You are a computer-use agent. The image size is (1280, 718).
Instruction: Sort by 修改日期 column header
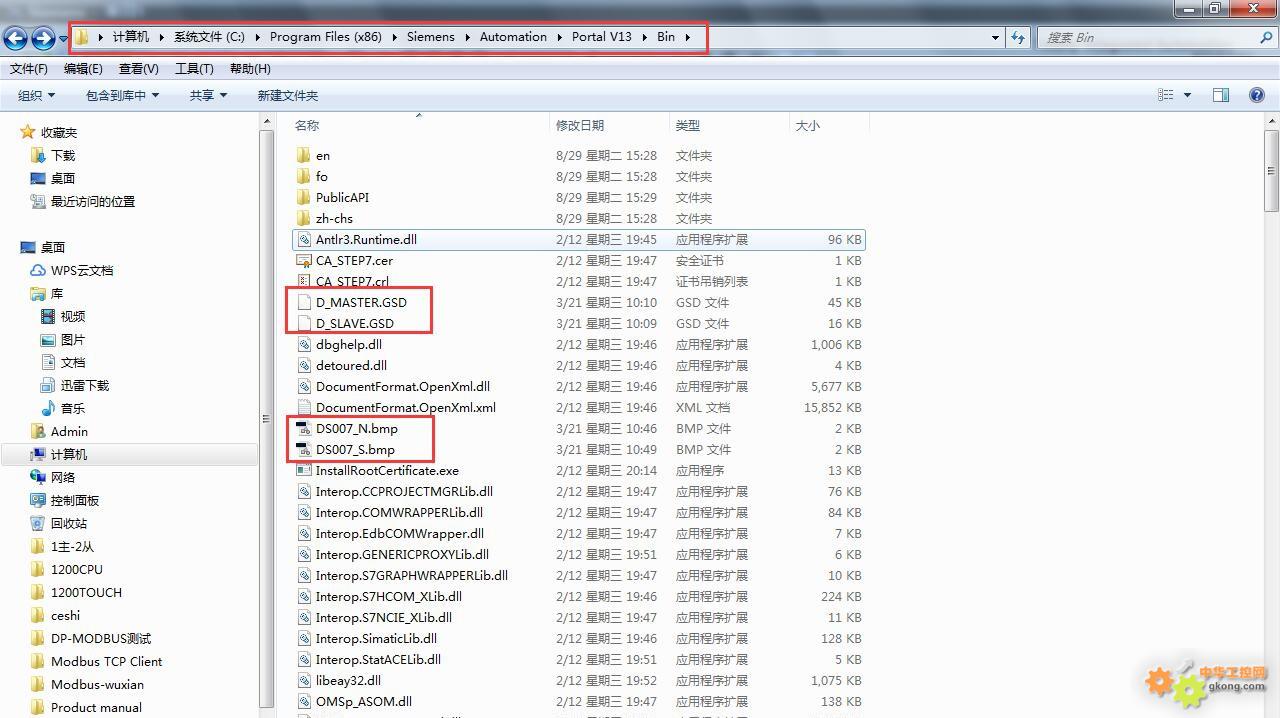coord(609,125)
